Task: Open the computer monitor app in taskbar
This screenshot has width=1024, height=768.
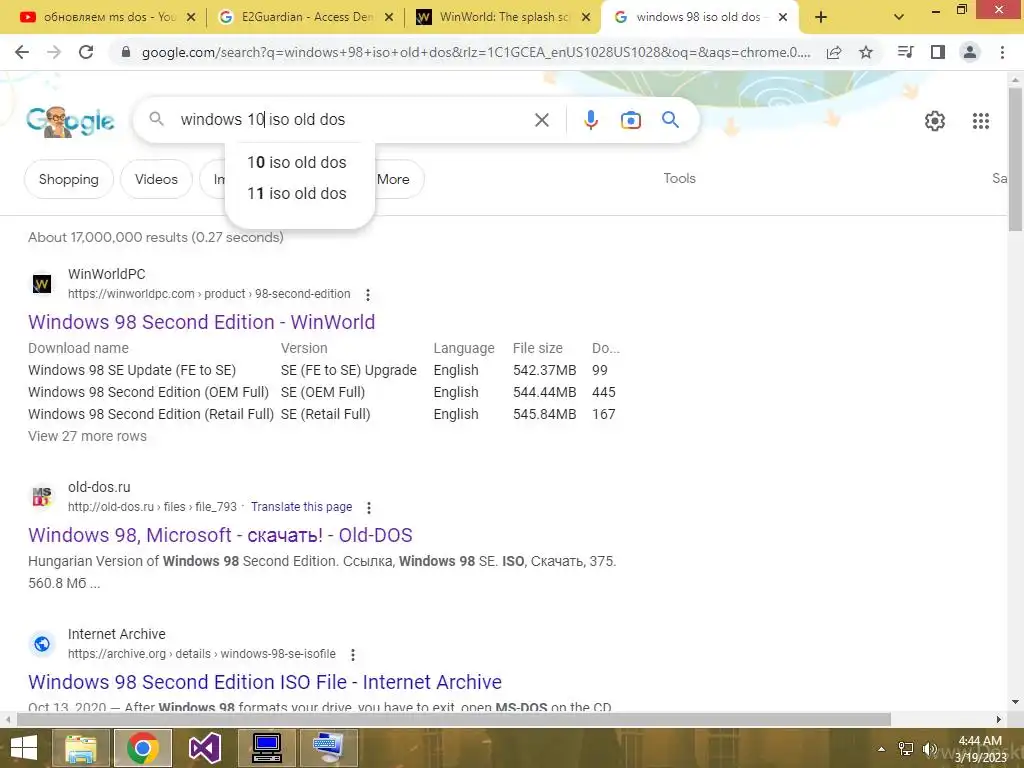Action: 266,748
